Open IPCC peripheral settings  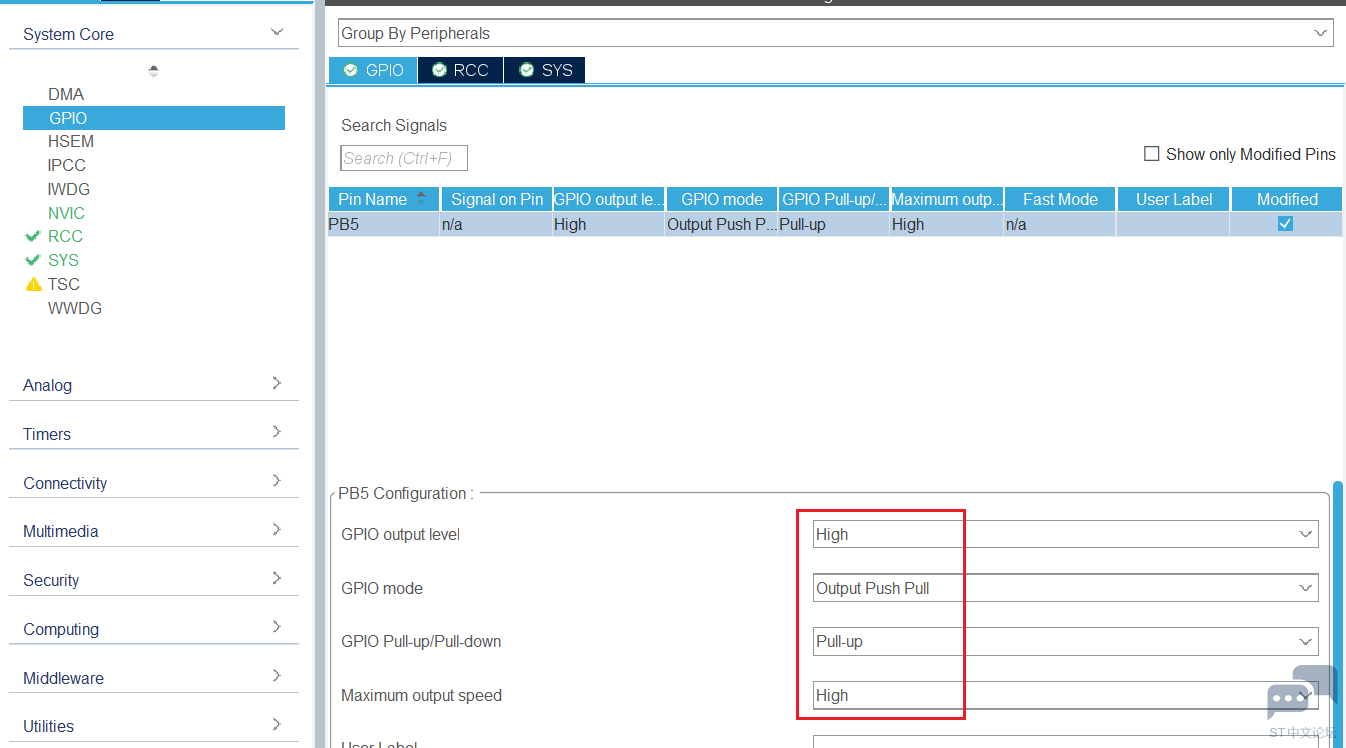[67, 165]
